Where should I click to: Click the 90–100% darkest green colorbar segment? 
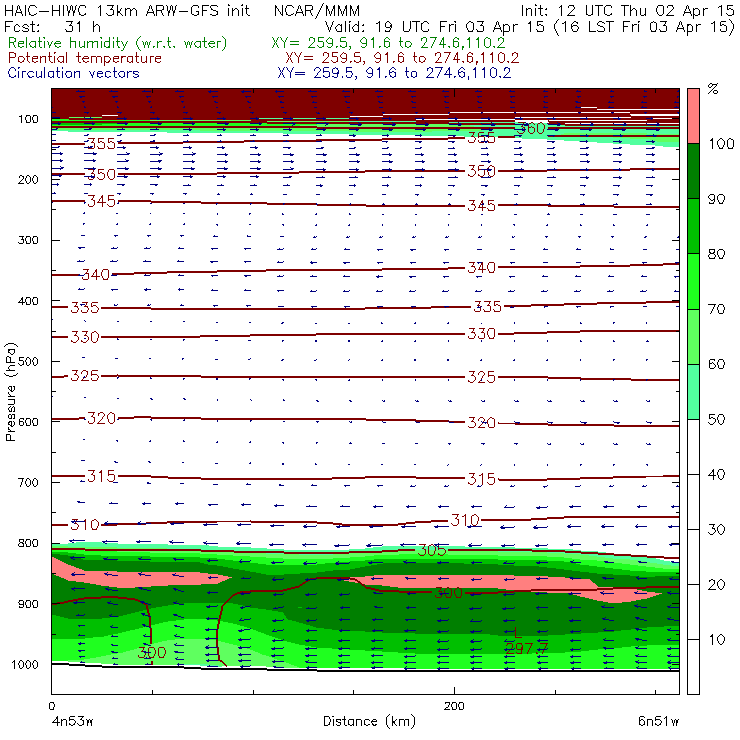point(693,171)
